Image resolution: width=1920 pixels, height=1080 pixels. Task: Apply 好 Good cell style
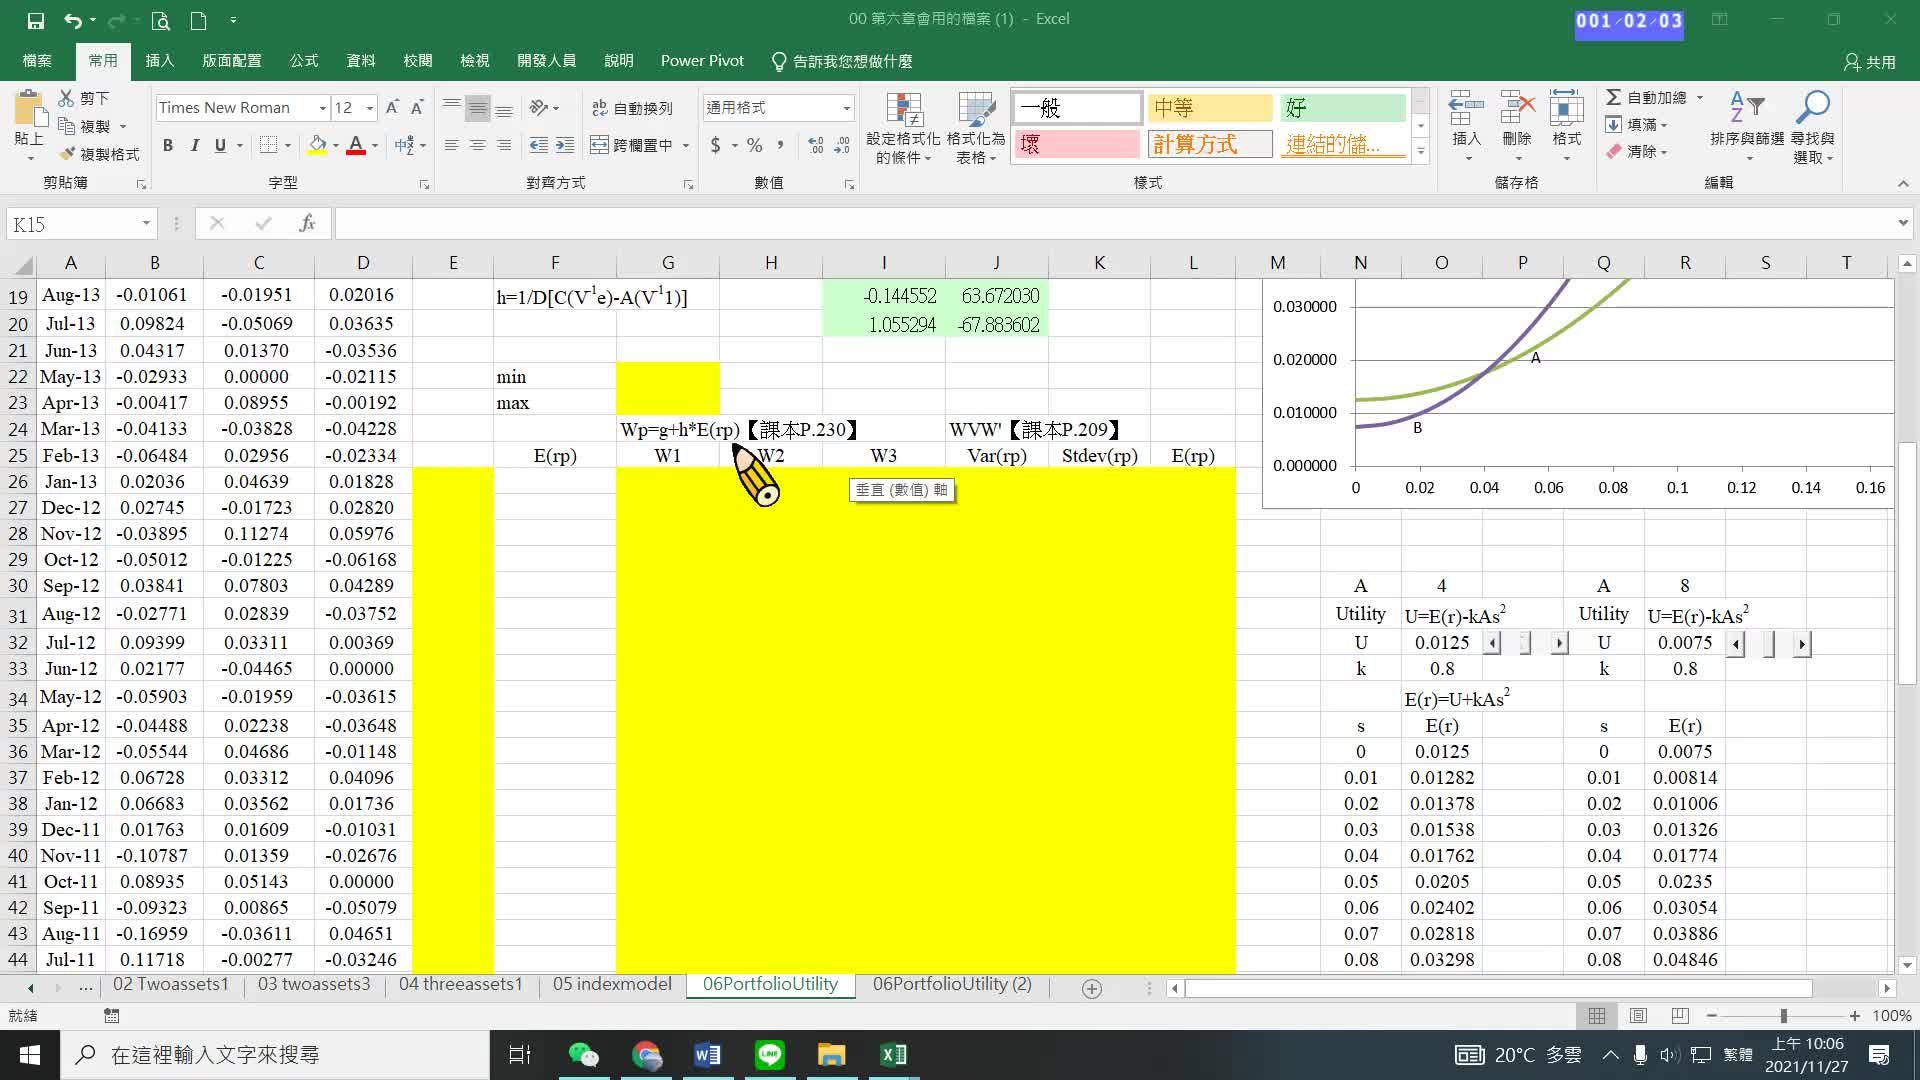(x=1343, y=107)
